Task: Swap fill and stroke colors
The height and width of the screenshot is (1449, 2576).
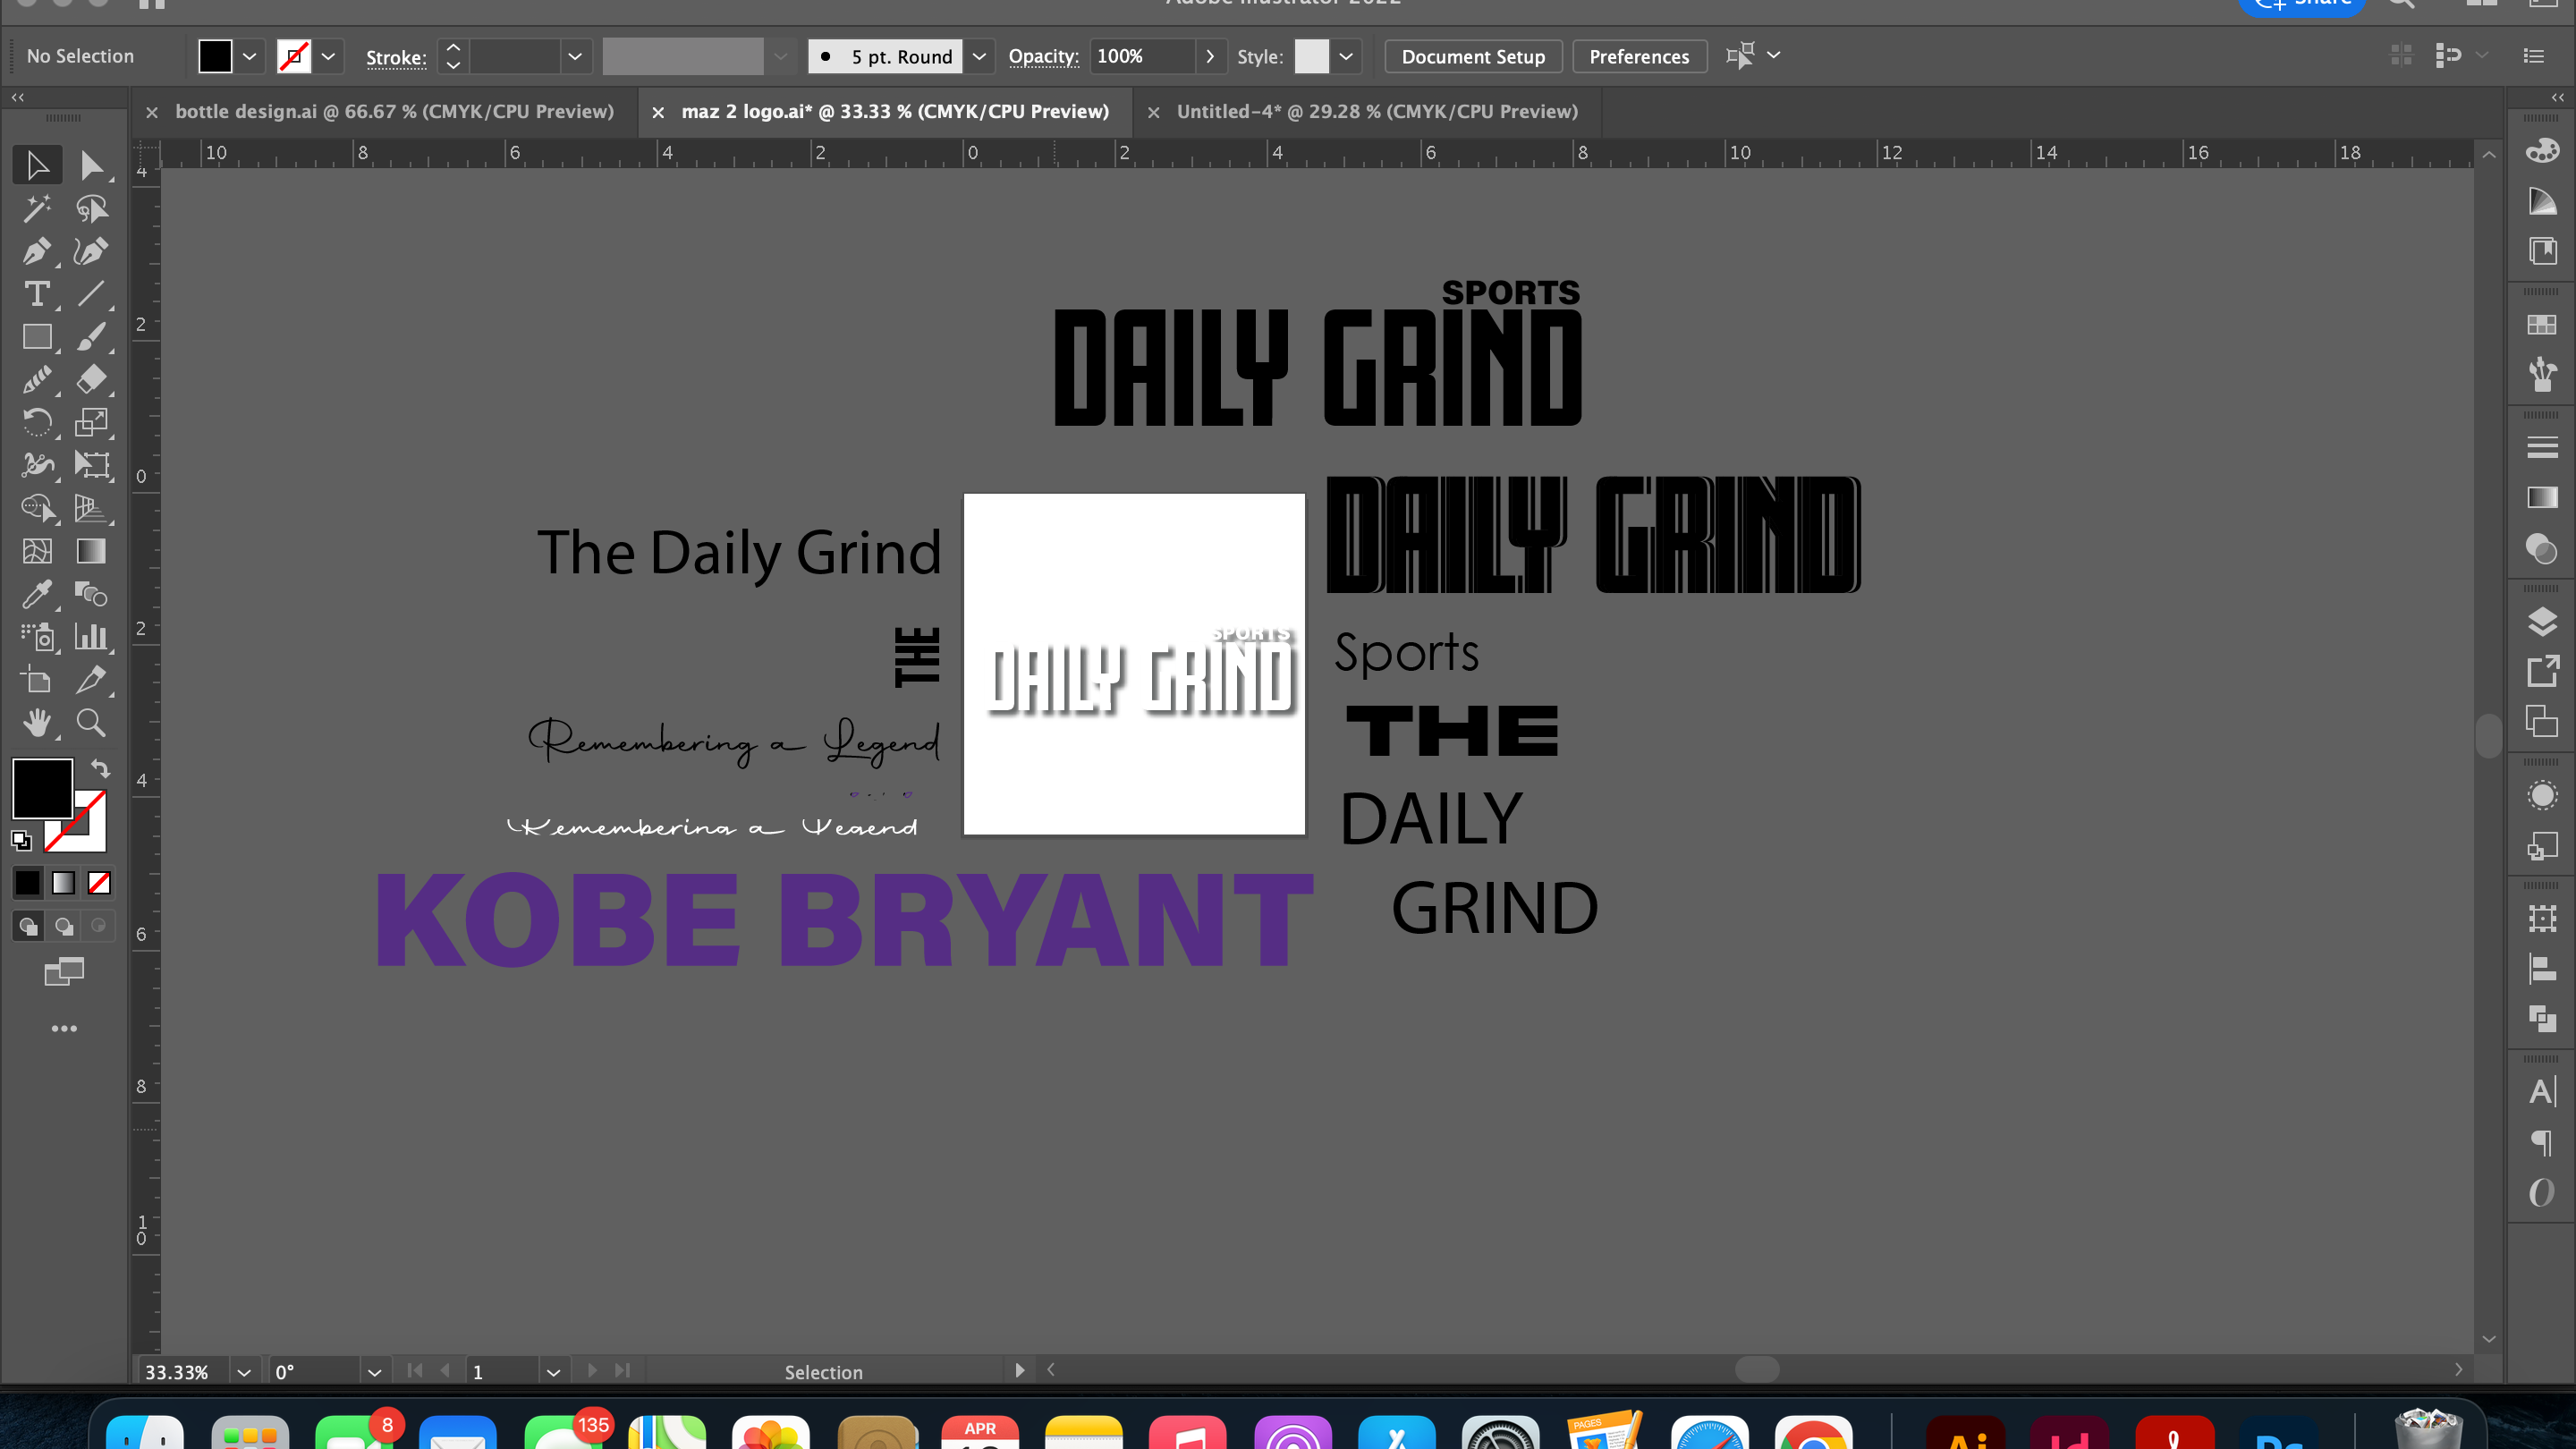Action: point(100,768)
